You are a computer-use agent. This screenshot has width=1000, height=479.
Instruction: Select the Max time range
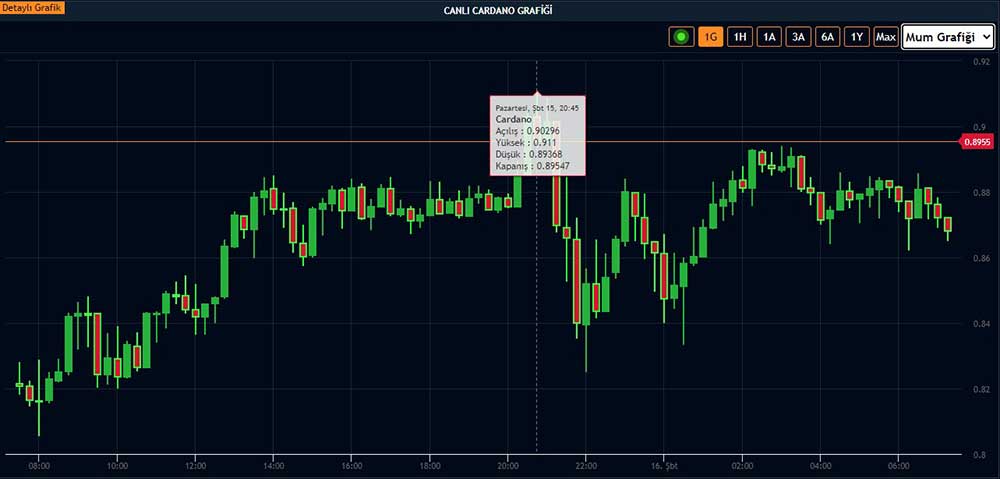[886, 37]
